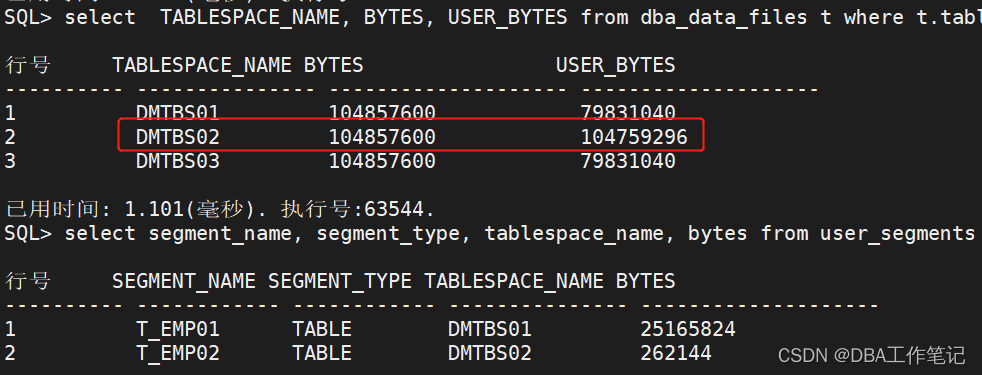Click the BYTES value 104857600 for DMTBS01
The image size is (982, 375).
click(382, 113)
